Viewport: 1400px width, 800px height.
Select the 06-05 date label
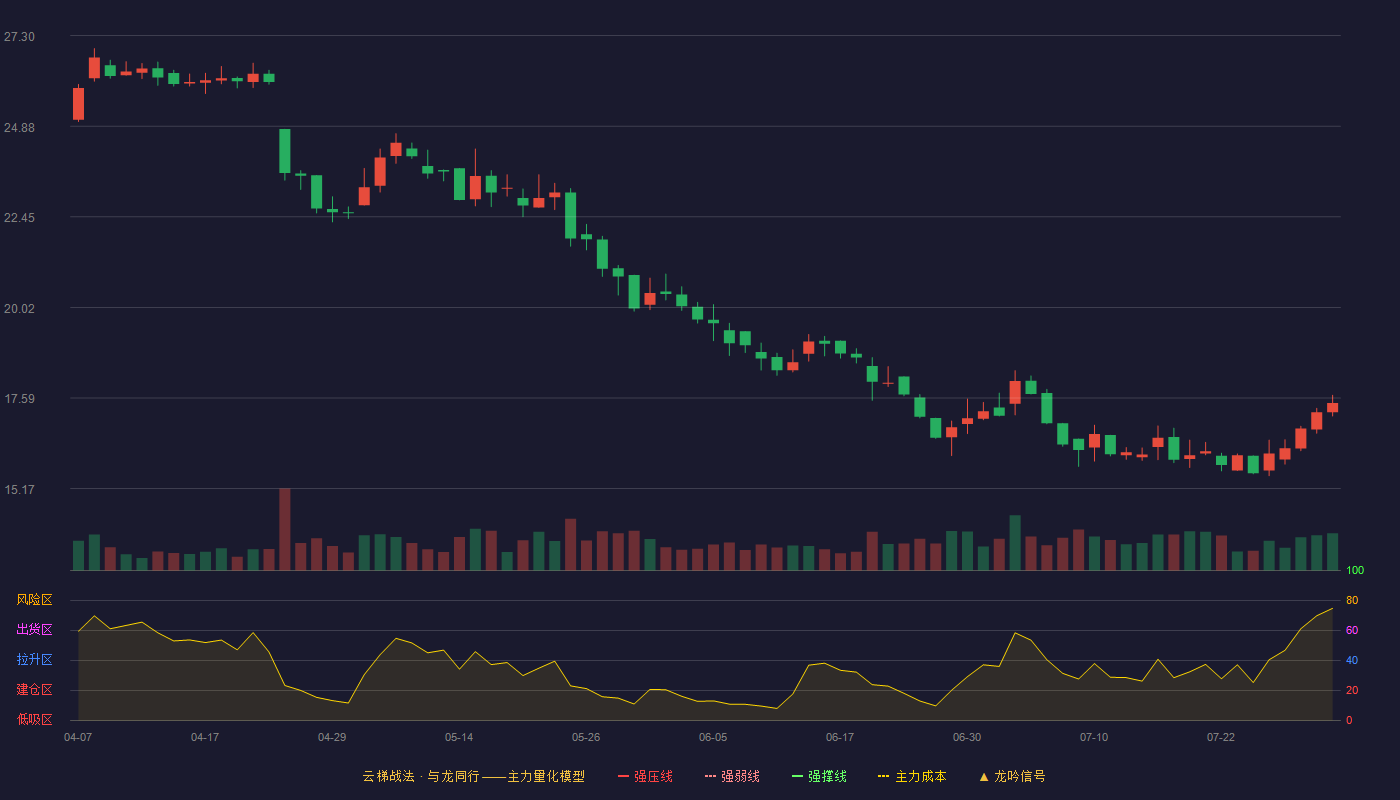(713, 737)
